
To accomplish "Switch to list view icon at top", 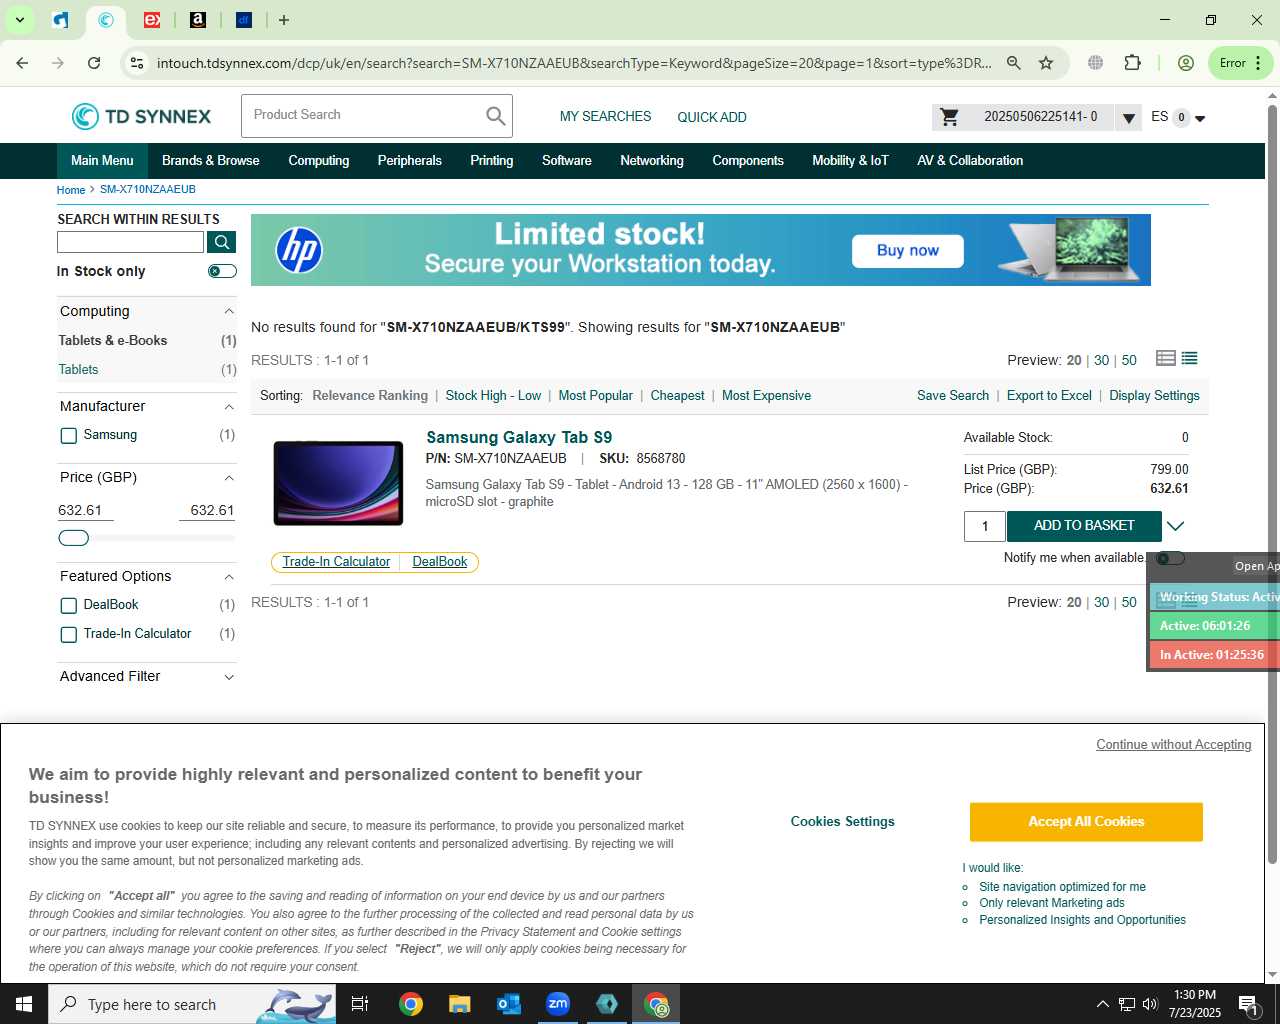I will pyautogui.click(x=1189, y=358).
